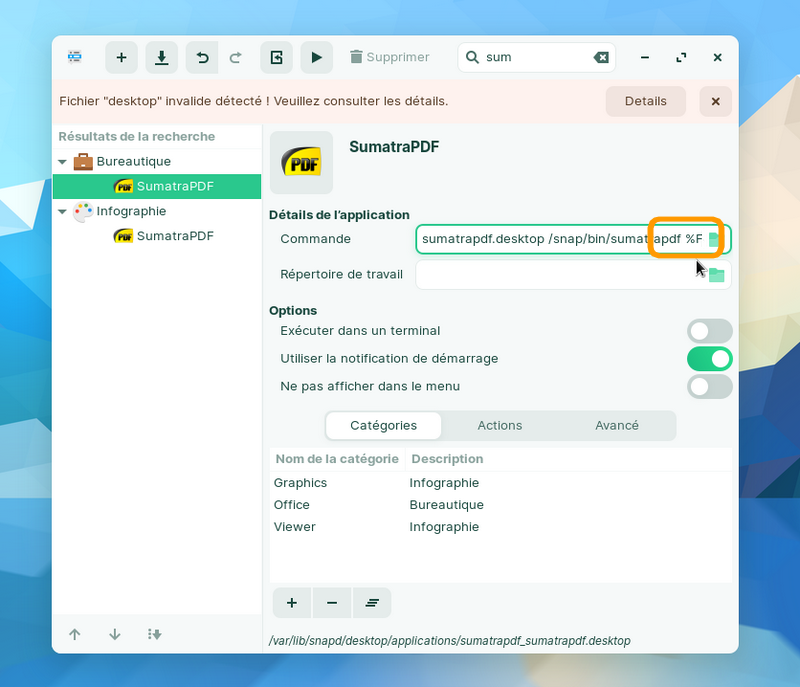Collapse the Bureautique category tree
The image size is (800, 687).
pos(63,162)
